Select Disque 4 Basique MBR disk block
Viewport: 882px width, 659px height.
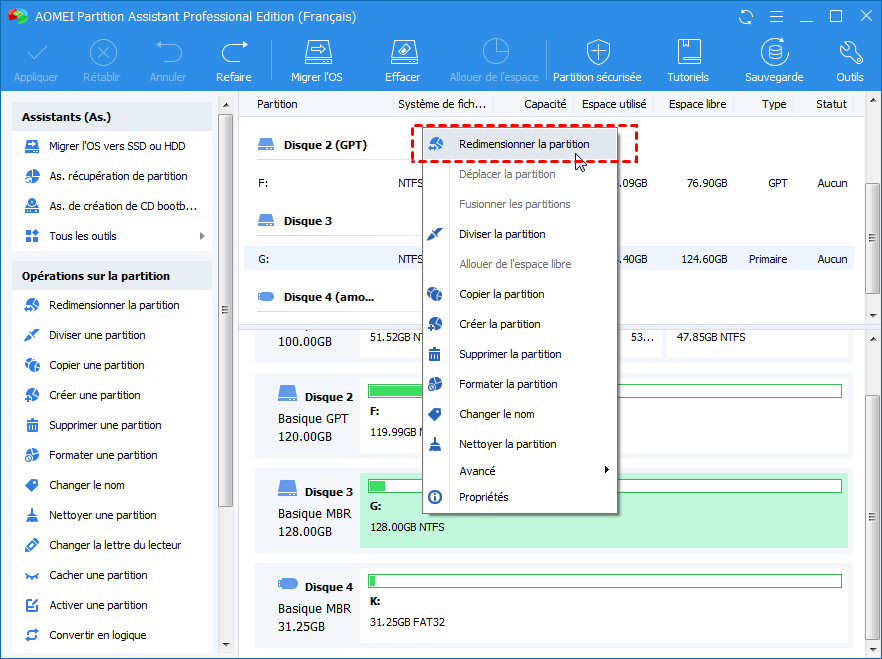[x=308, y=606]
